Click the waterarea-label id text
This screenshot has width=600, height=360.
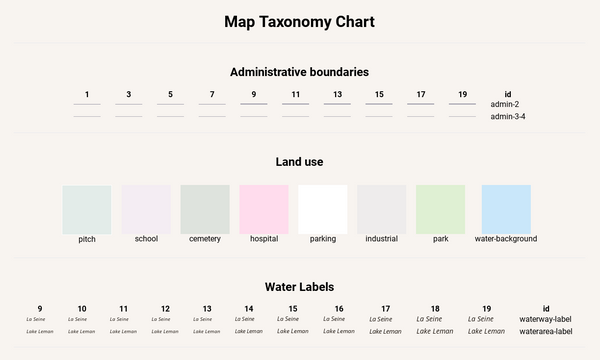(x=546, y=331)
